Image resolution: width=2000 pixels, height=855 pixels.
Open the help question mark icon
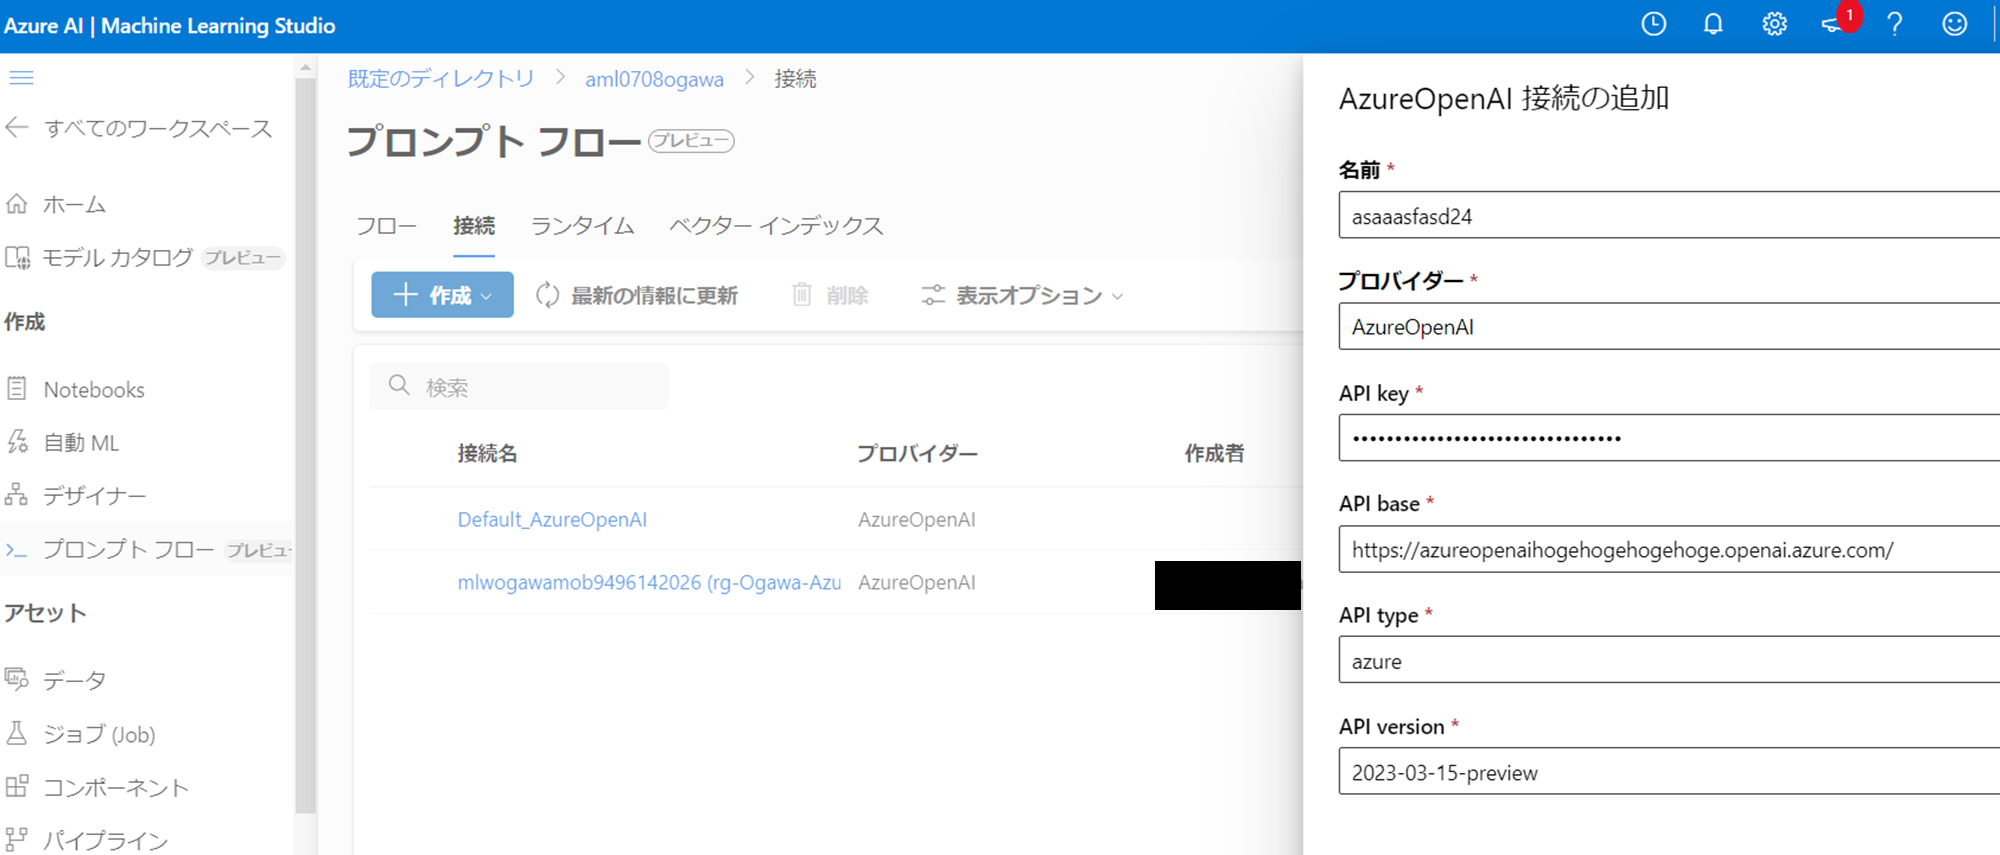[1895, 24]
